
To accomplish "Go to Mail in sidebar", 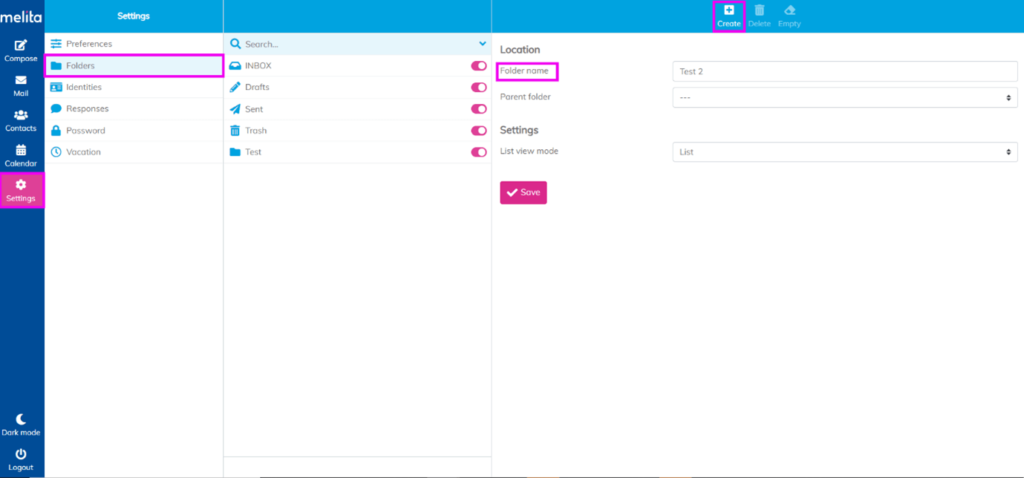I will [x=21, y=81].
